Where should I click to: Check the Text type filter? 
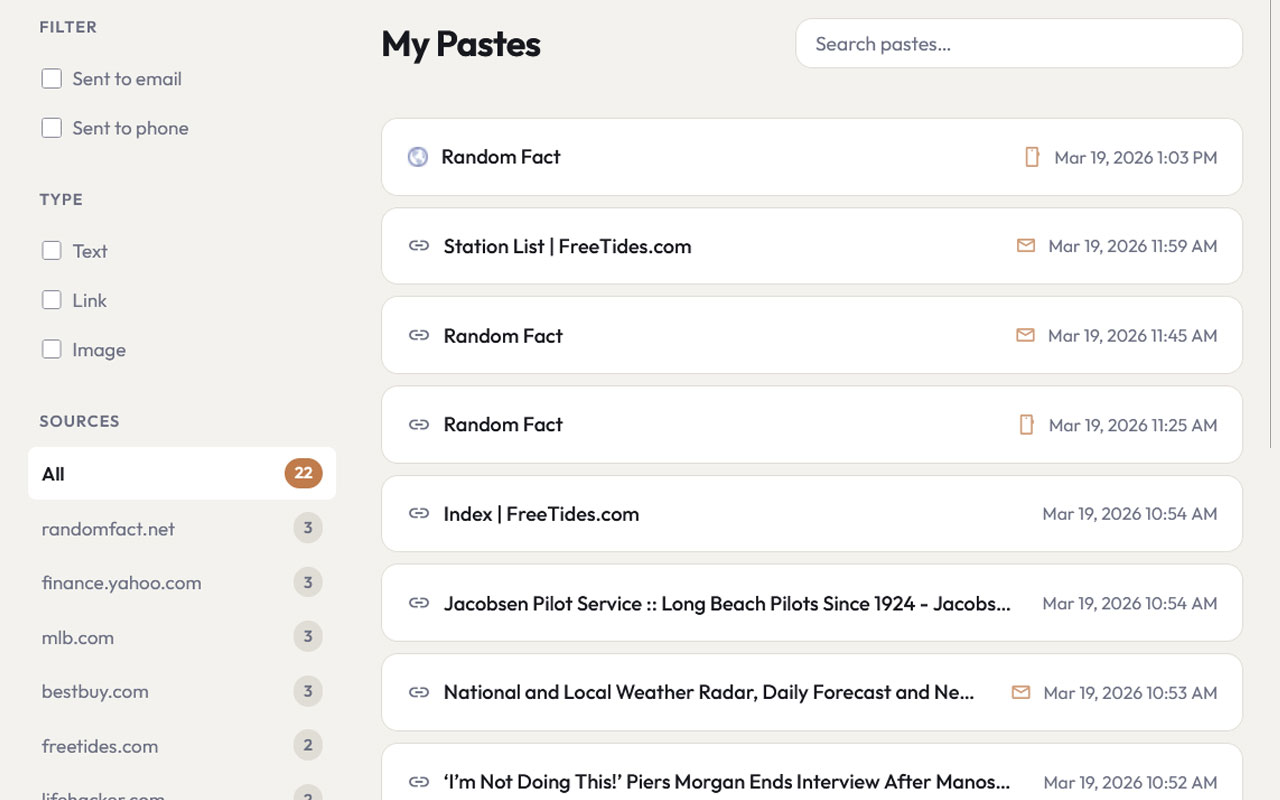click(52, 251)
